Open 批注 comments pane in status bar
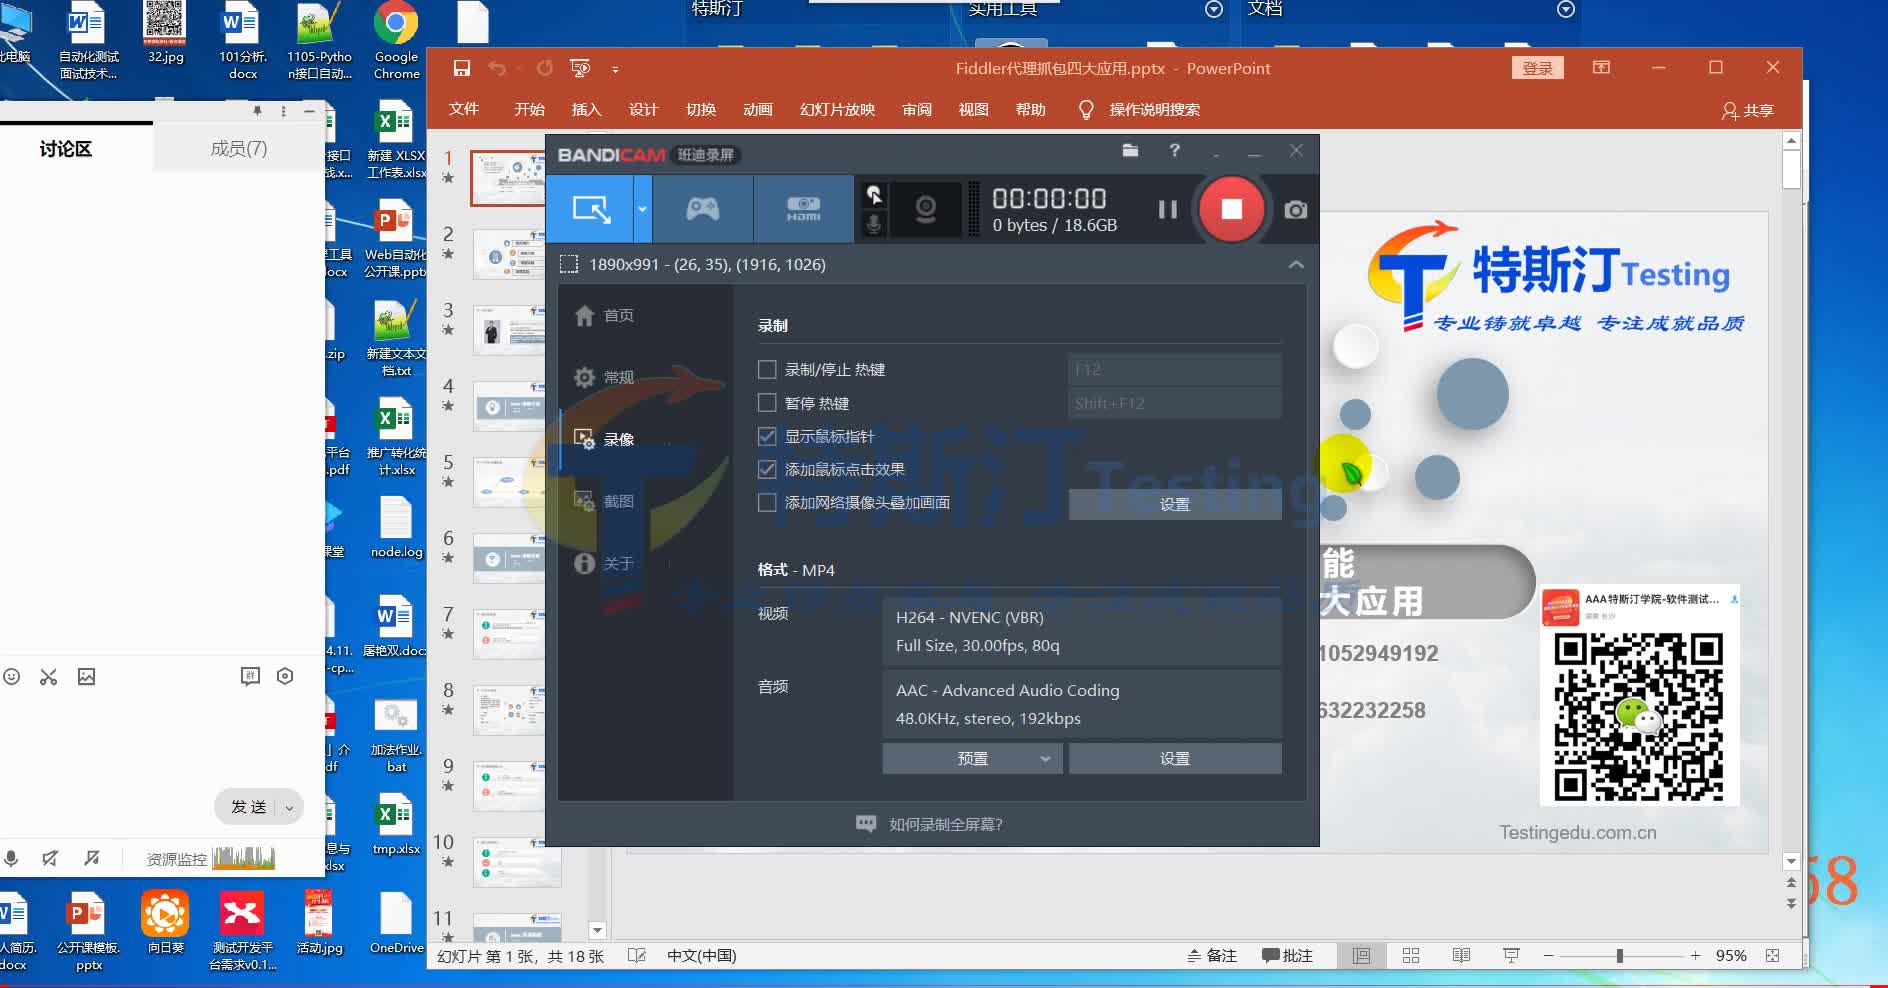 [x=1287, y=955]
